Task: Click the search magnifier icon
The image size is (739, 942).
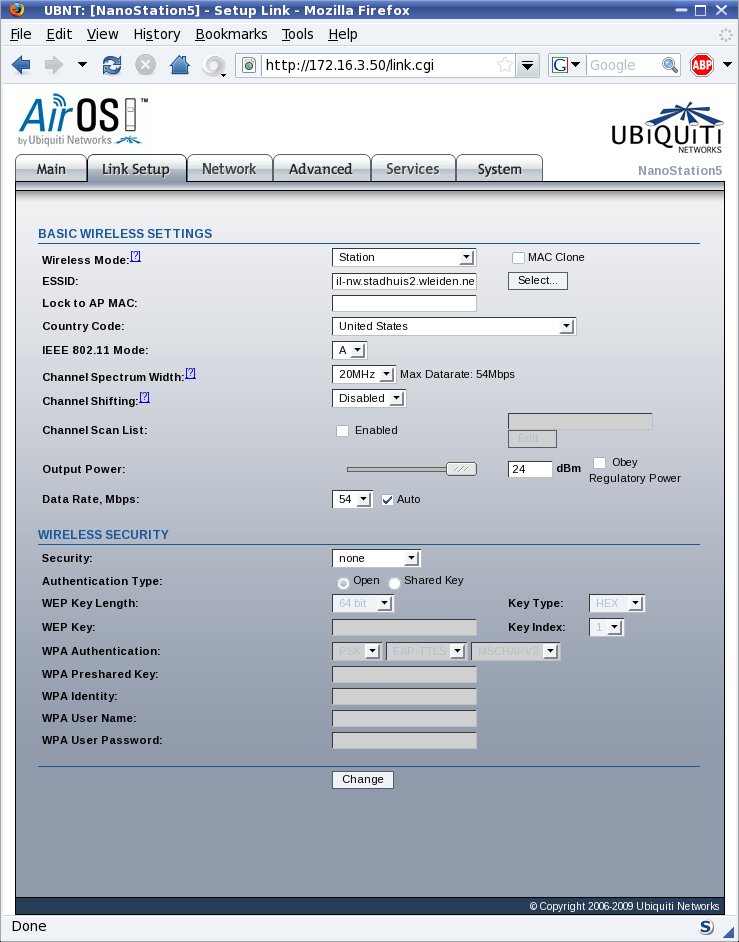Action: pyautogui.click(x=669, y=65)
